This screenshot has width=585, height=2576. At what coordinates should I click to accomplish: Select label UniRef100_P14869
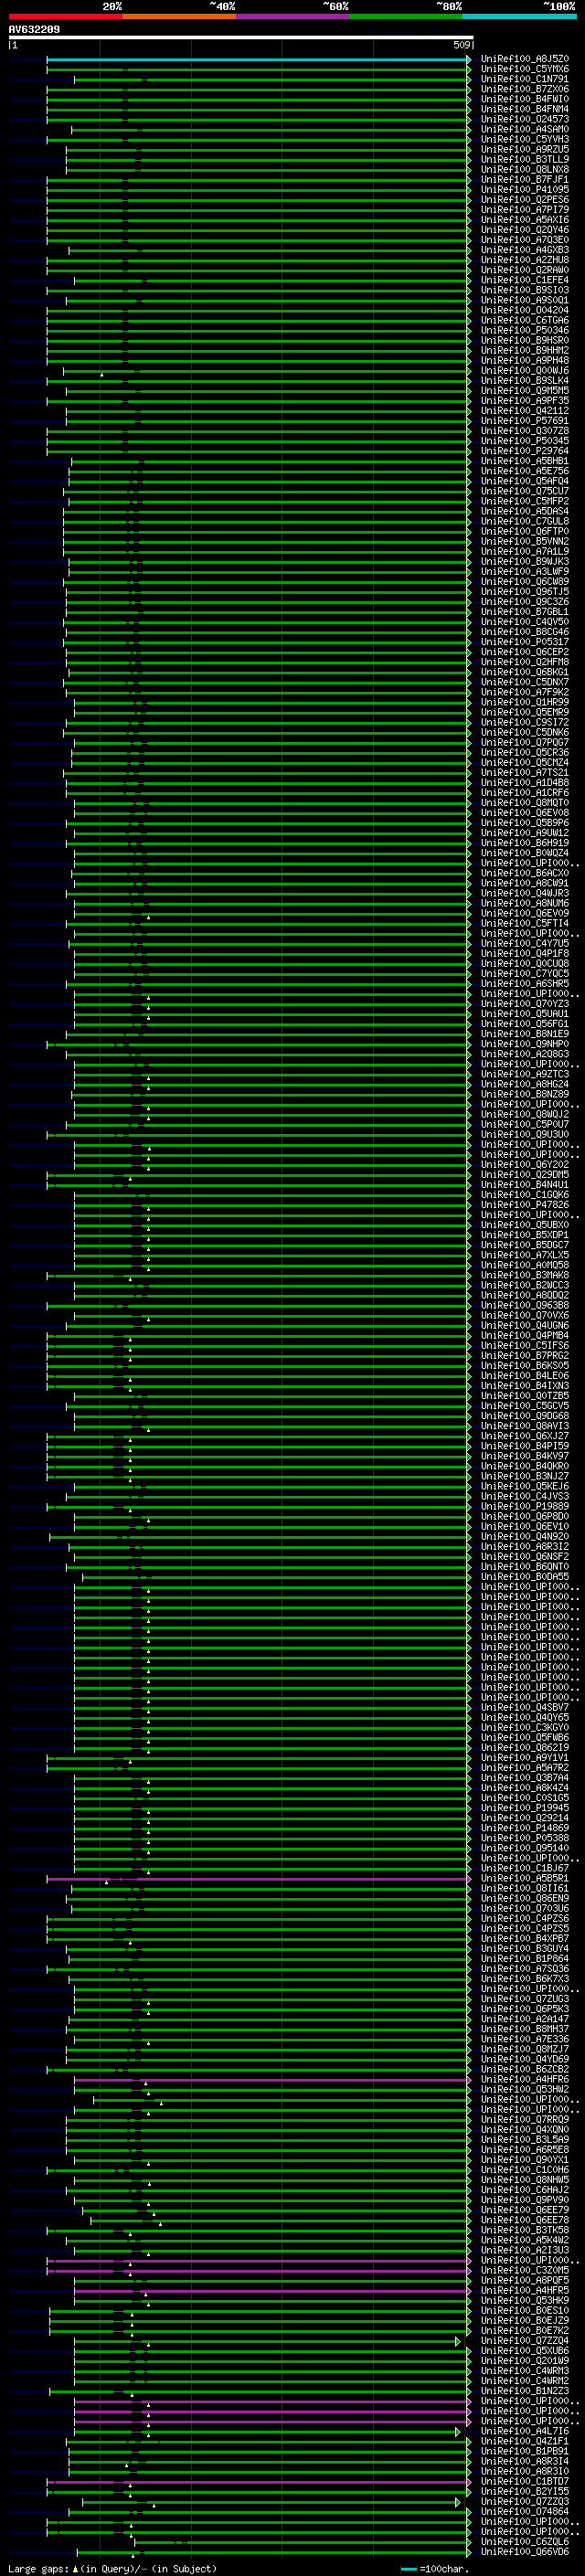(x=525, y=1828)
